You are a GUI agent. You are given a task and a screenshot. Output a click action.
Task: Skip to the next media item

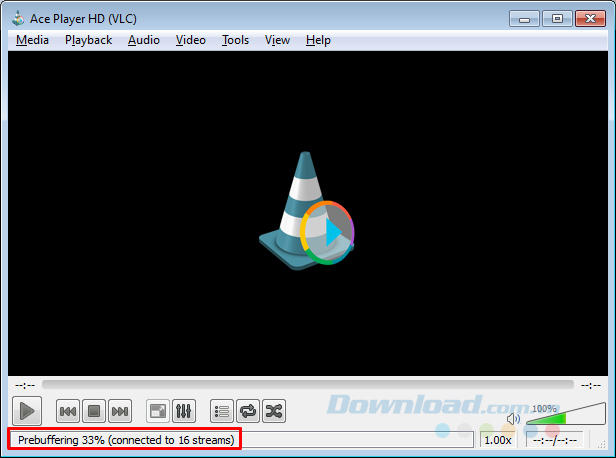(120, 411)
